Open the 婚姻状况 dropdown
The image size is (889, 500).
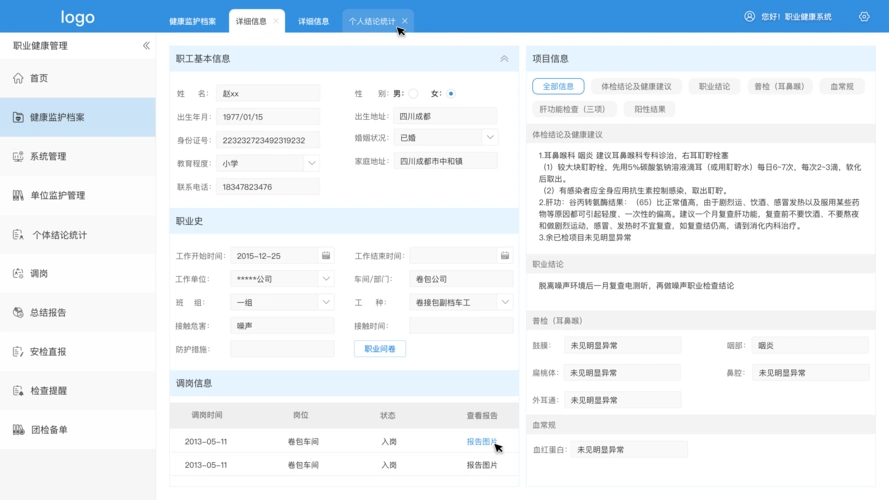(x=490, y=137)
